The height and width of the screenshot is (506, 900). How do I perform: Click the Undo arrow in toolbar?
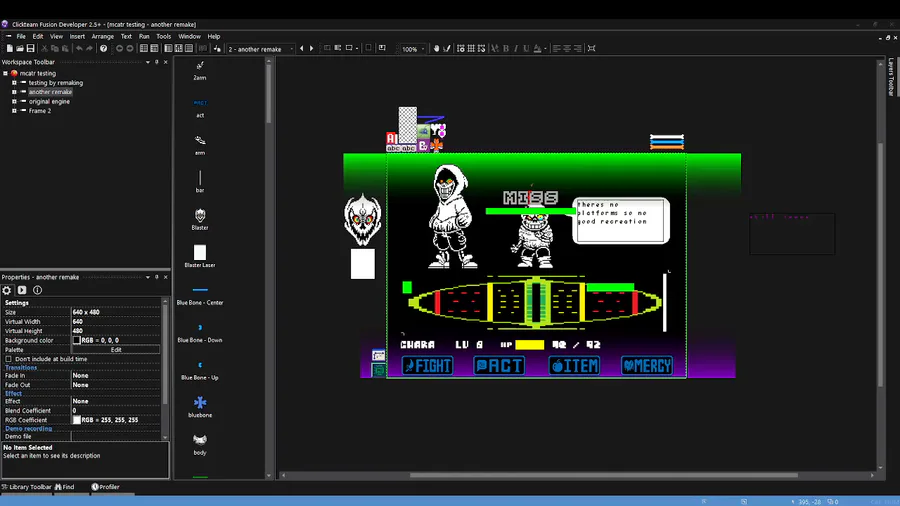point(79,49)
